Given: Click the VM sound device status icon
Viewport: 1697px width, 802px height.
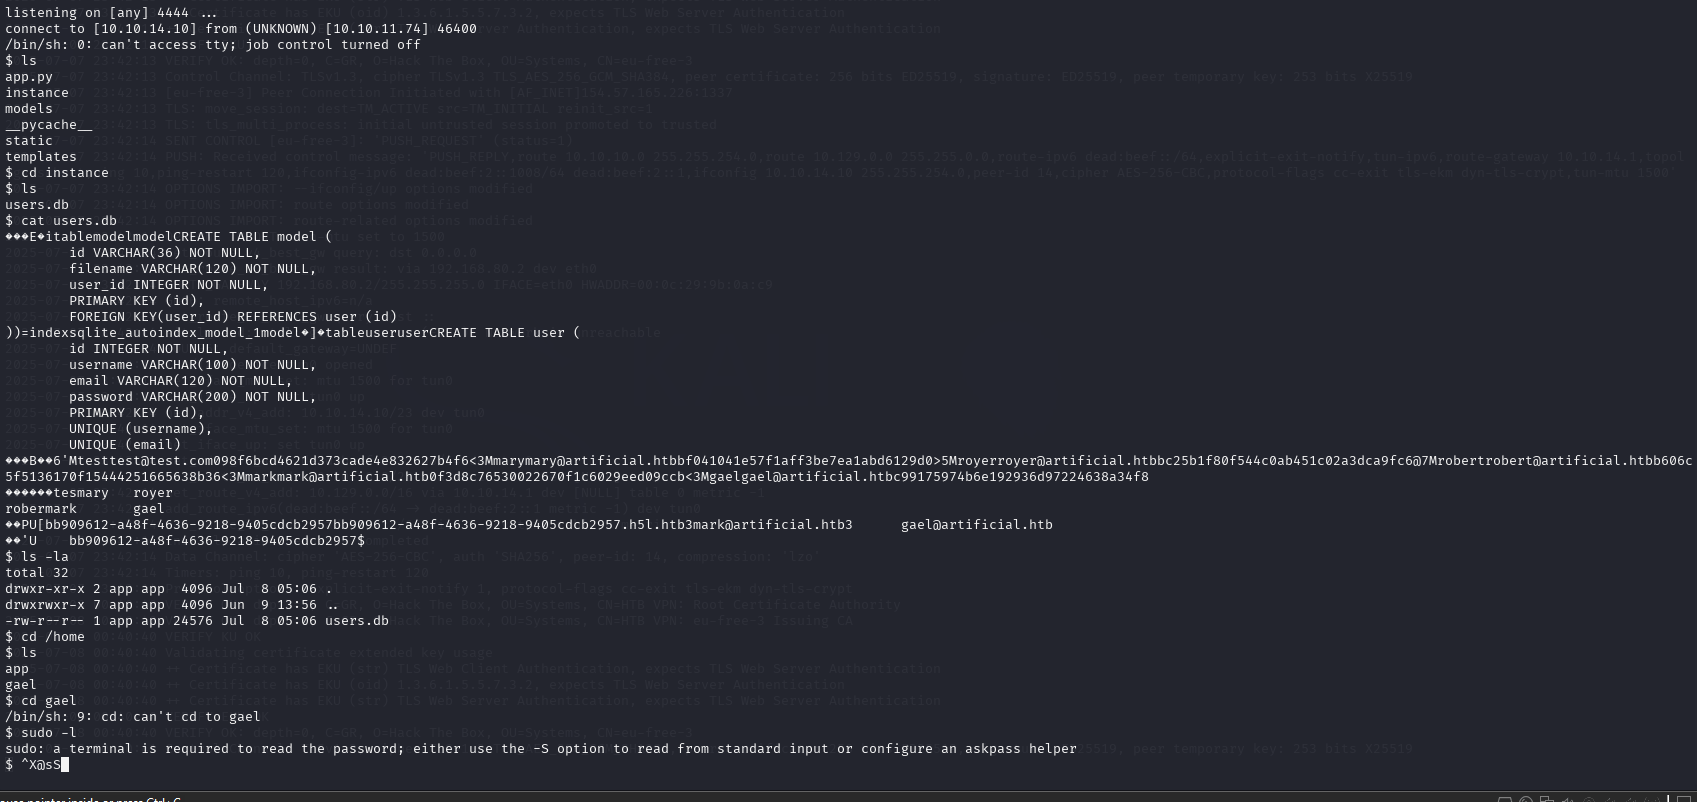Looking at the screenshot, I should pos(1567,799).
